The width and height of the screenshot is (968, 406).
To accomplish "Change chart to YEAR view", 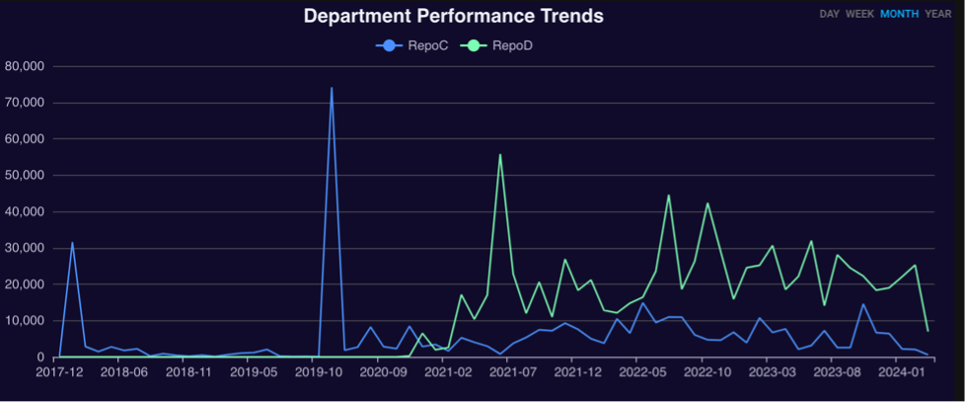I will [938, 14].
